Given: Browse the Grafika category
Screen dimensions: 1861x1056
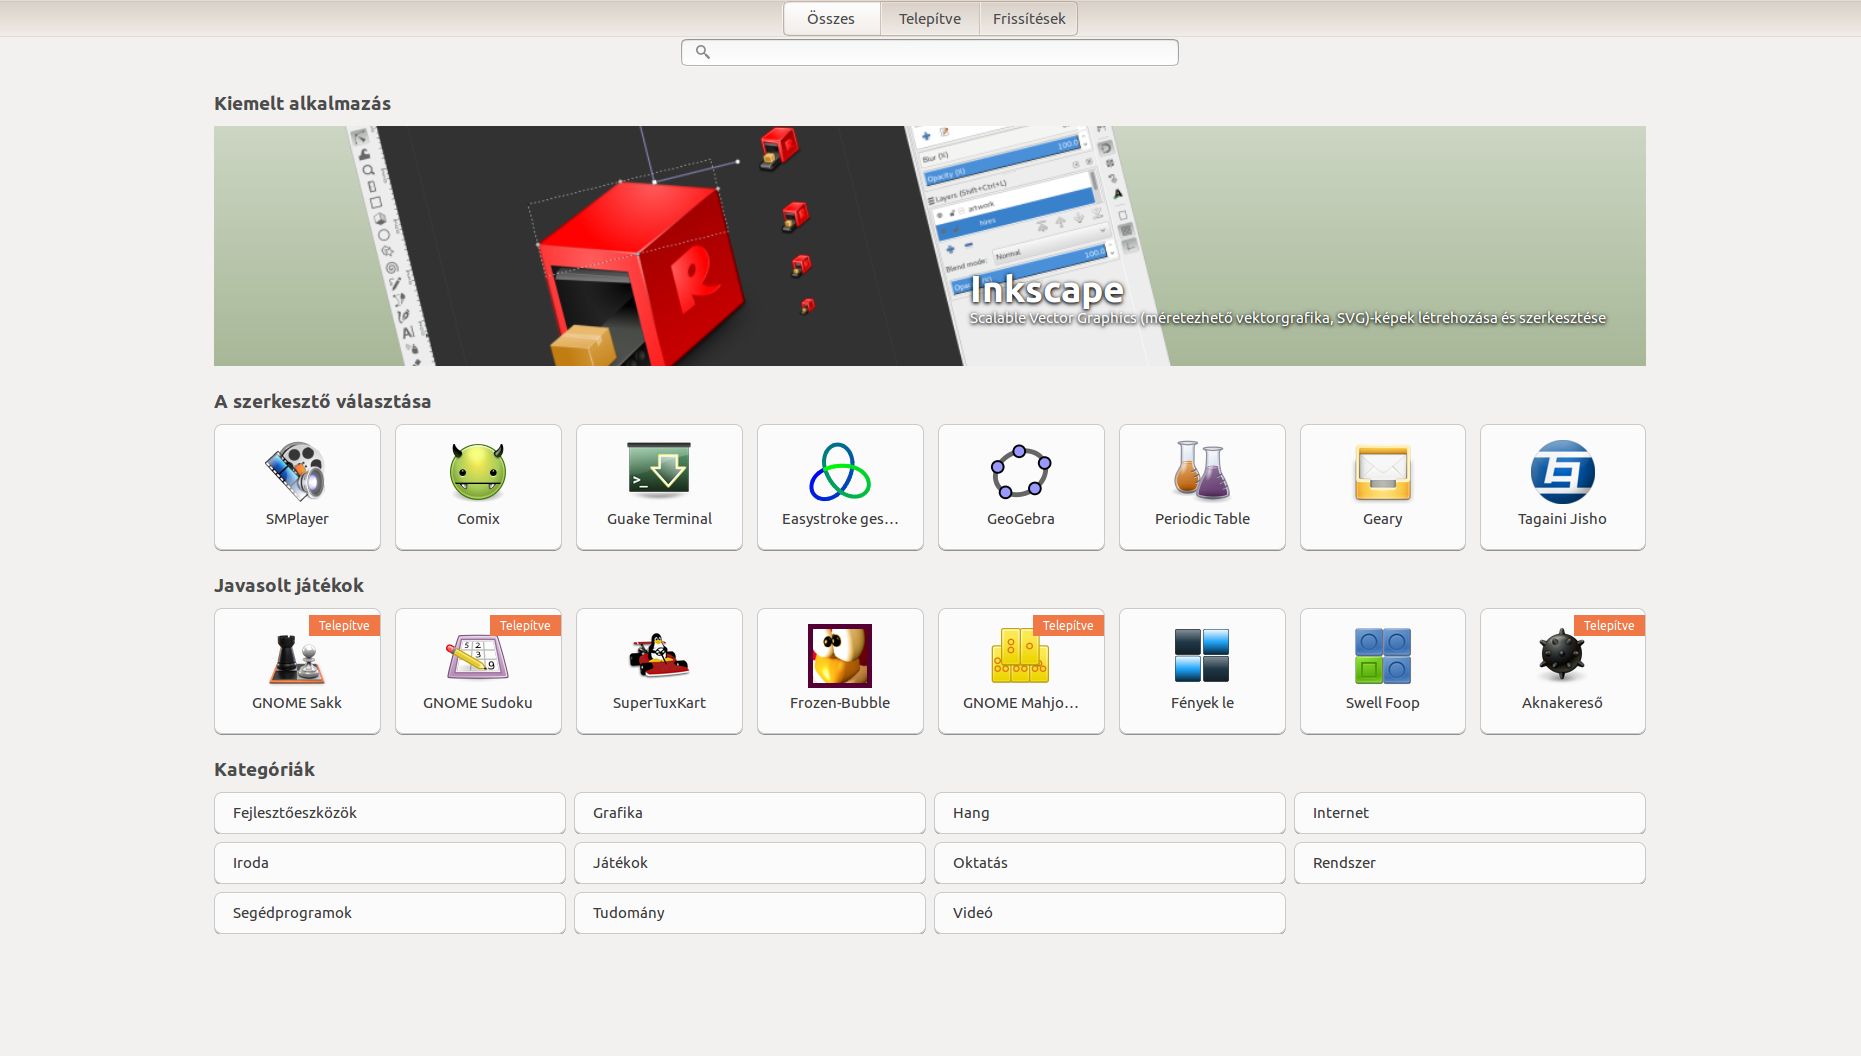Looking at the screenshot, I should [750, 813].
